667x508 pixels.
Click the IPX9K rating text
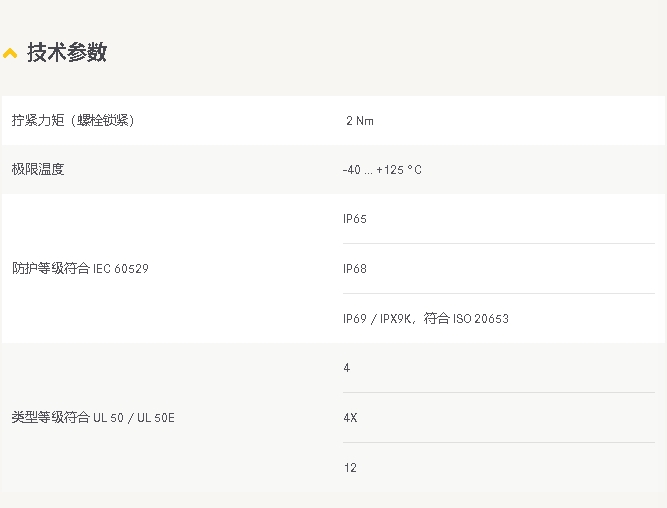pos(395,319)
